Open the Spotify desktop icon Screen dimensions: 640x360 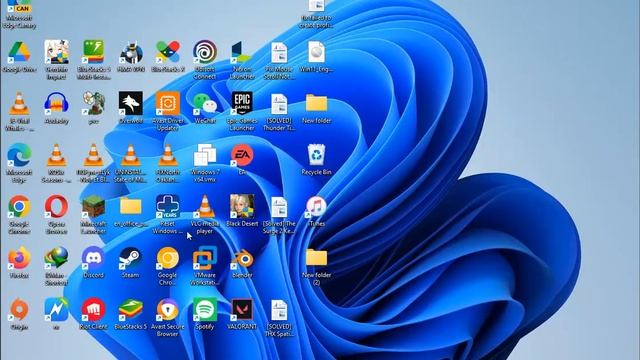coord(205,309)
